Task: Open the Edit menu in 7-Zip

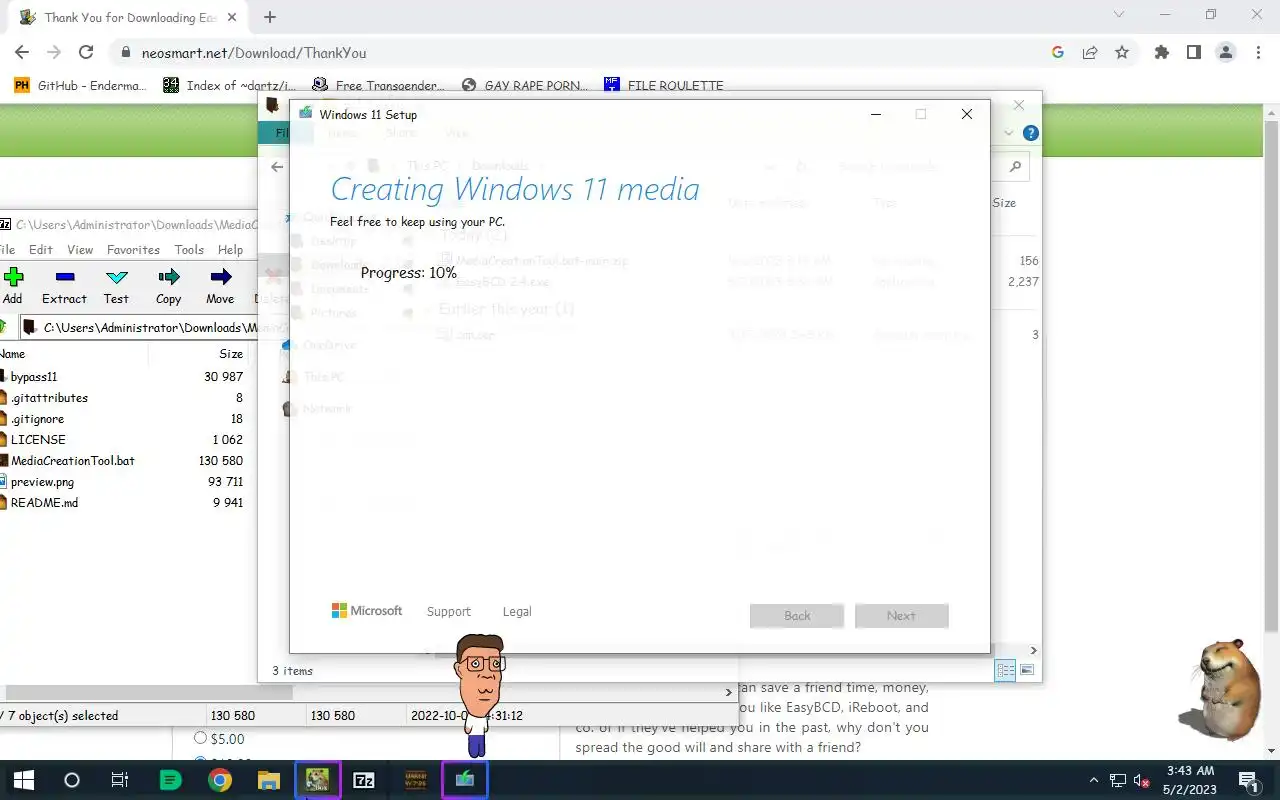Action: click(x=41, y=250)
